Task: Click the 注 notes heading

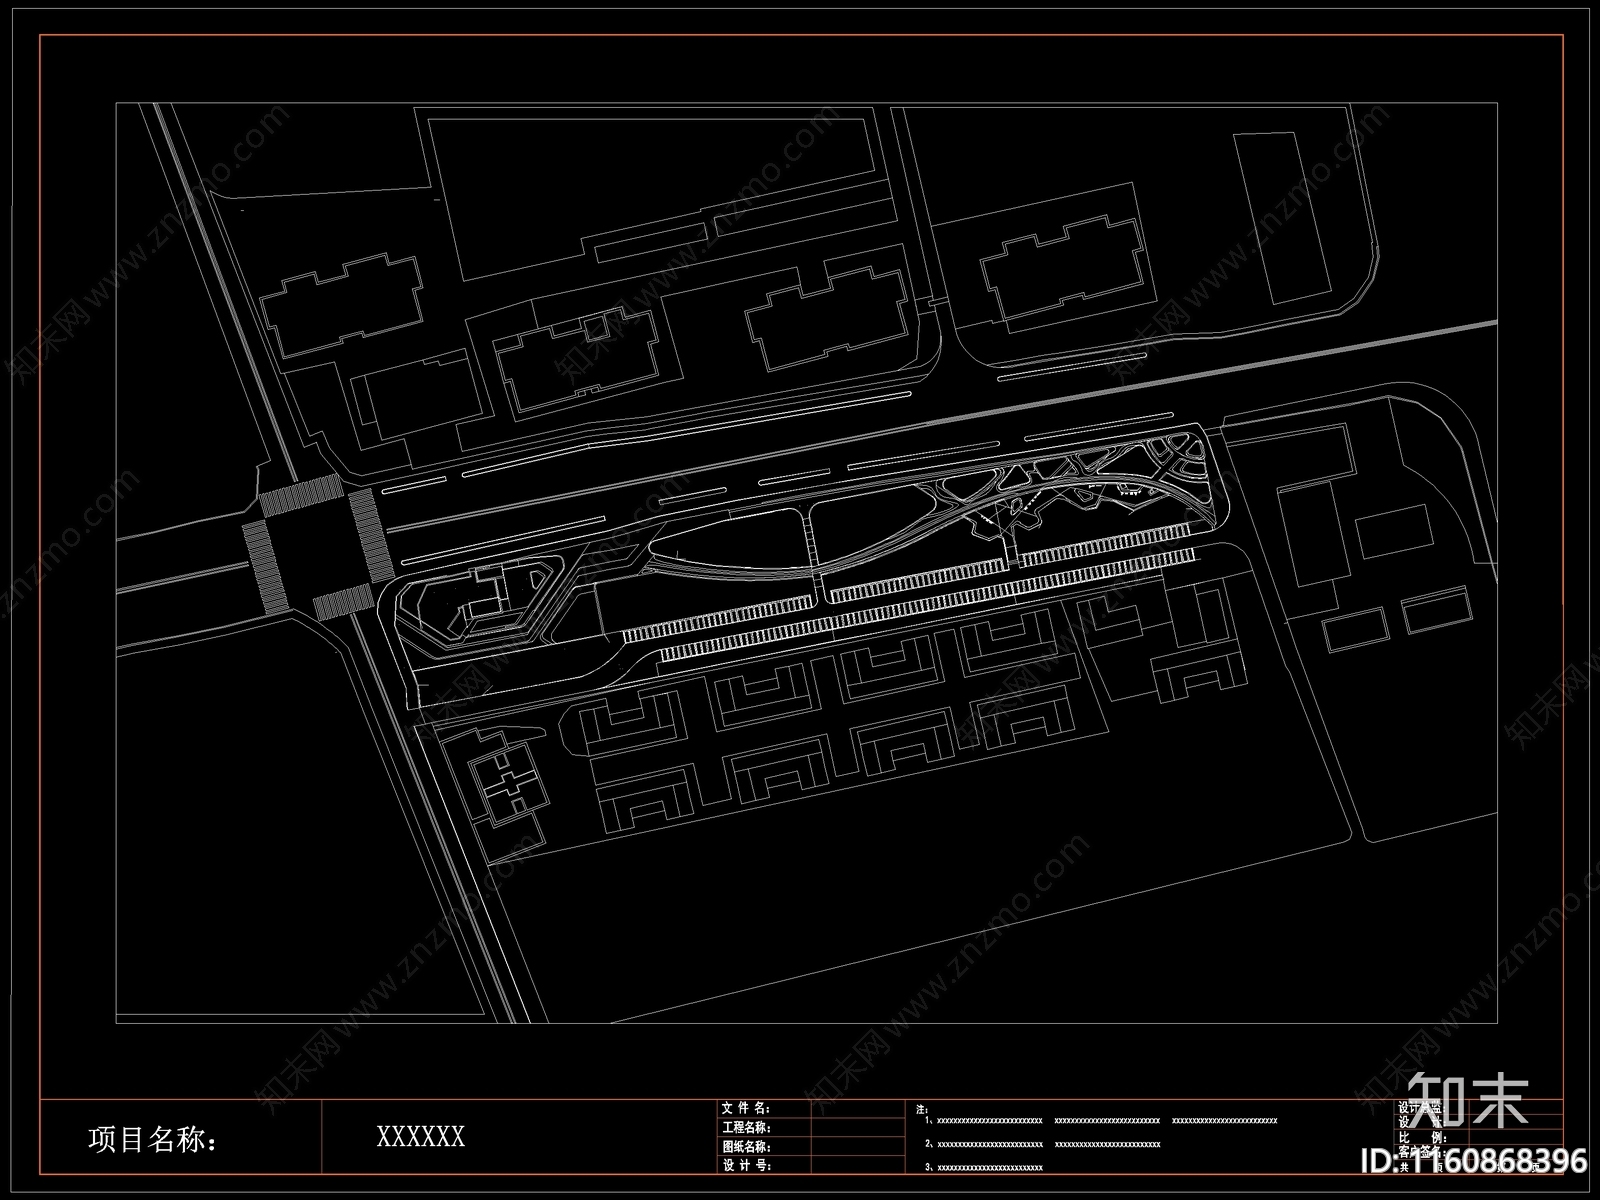Action: point(921,1110)
